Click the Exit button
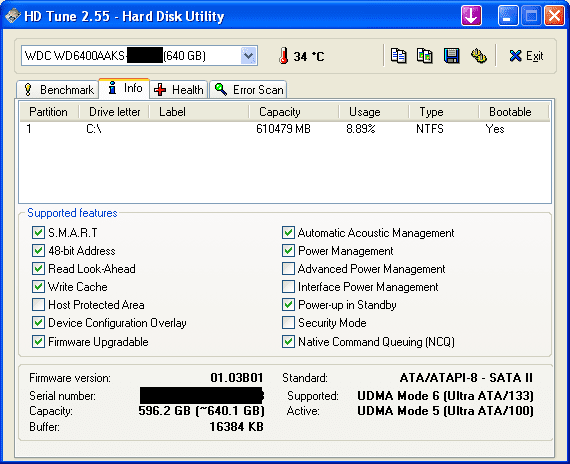 point(526,56)
